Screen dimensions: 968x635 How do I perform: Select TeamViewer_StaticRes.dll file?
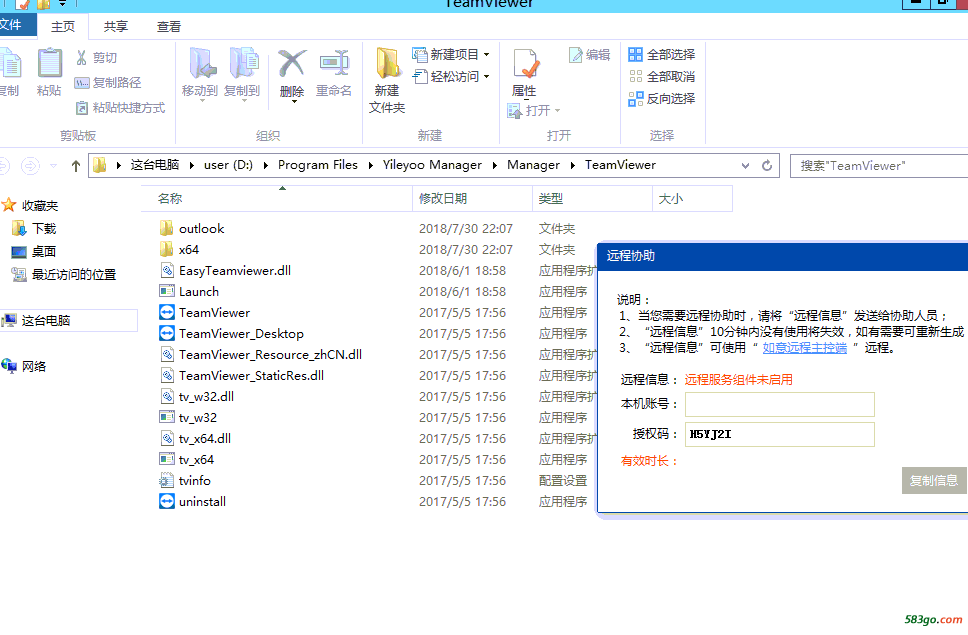(241, 376)
